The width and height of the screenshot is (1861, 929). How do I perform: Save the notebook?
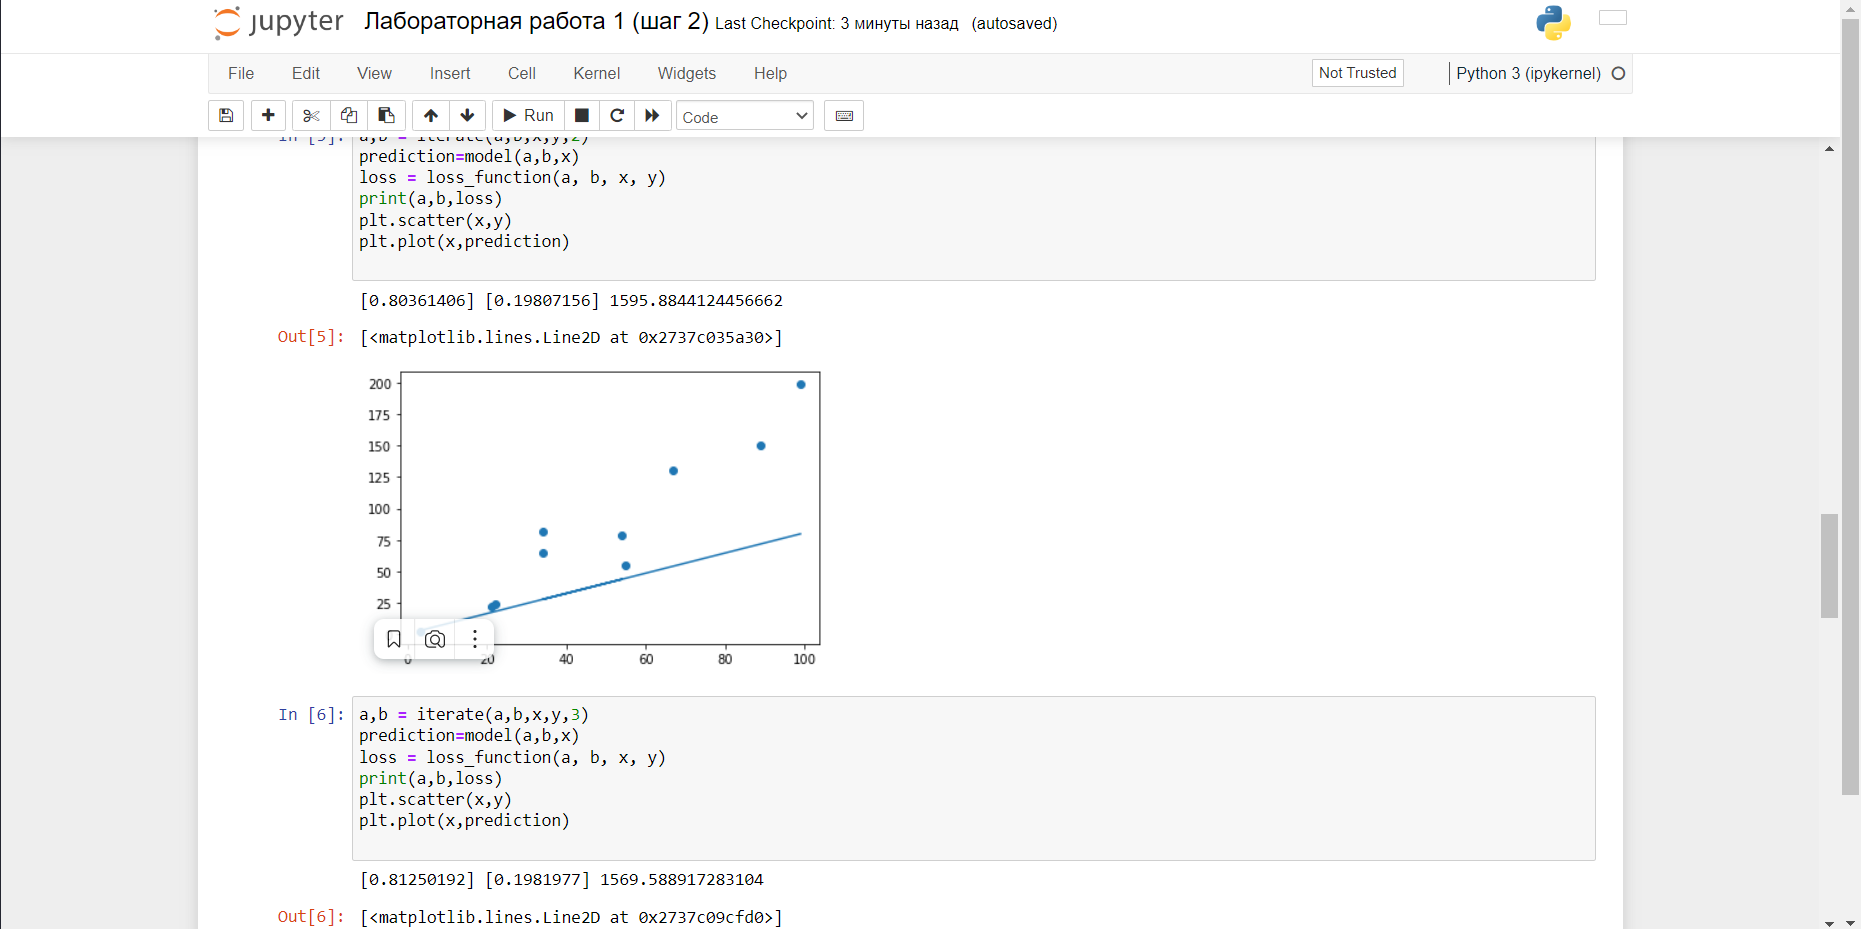click(225, 115)
